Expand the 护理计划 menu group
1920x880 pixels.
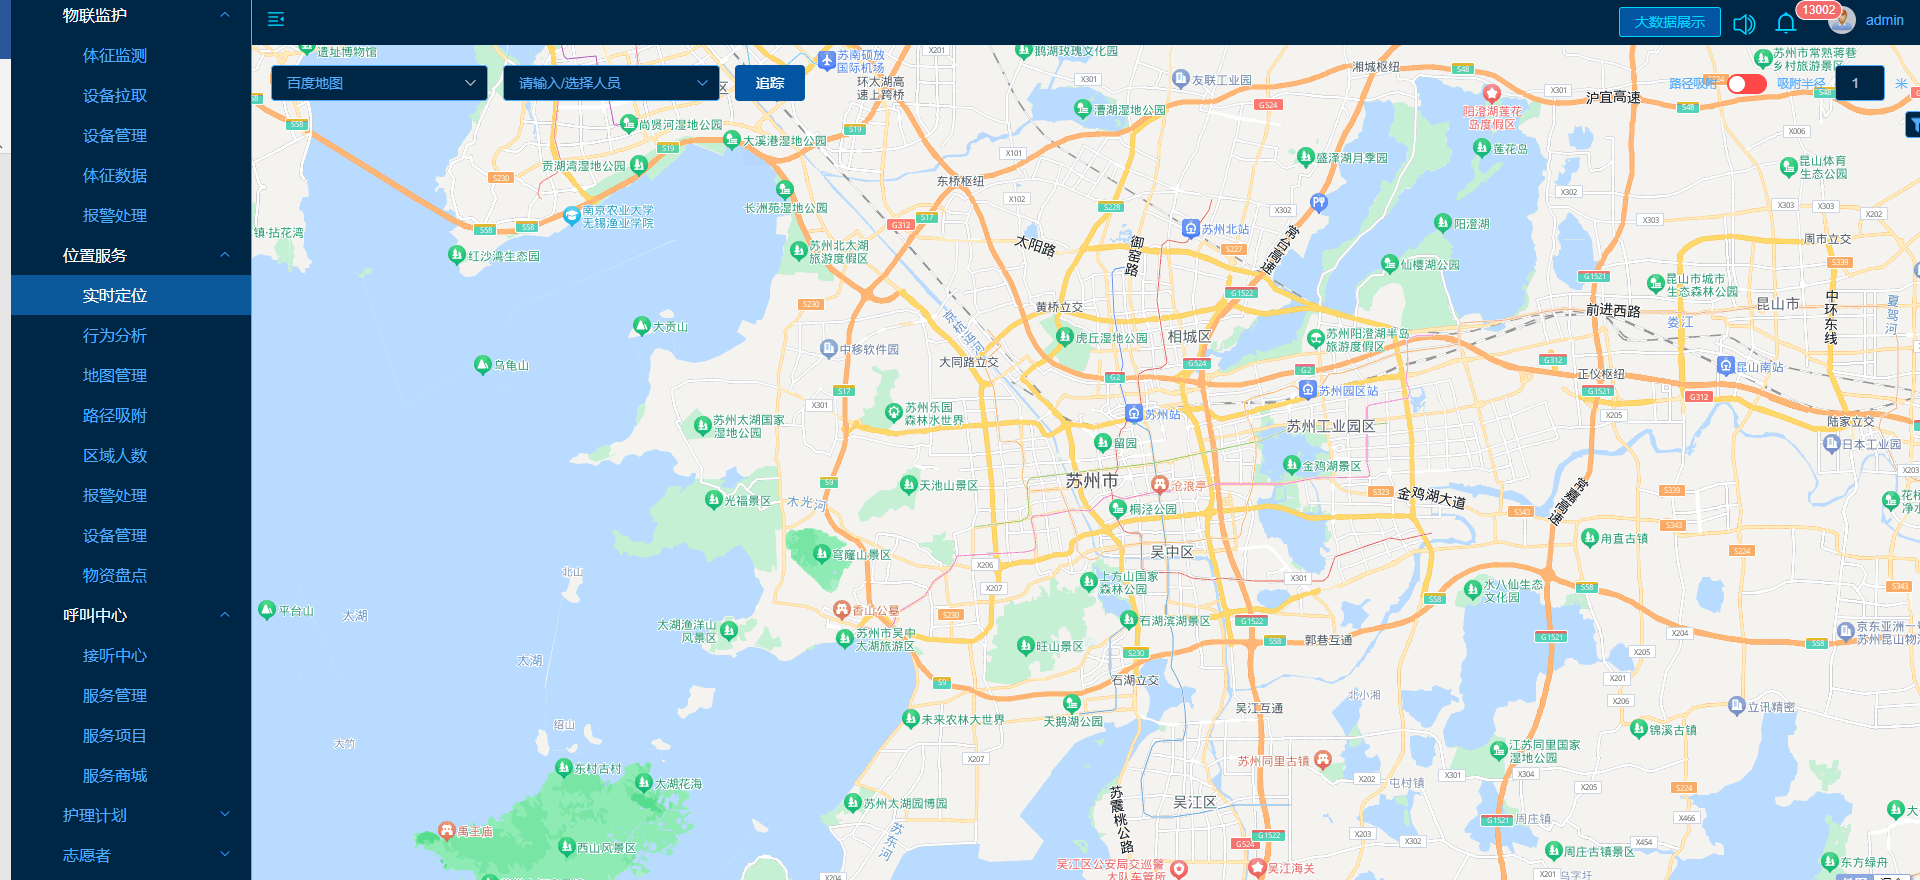(x=131, y=815)
